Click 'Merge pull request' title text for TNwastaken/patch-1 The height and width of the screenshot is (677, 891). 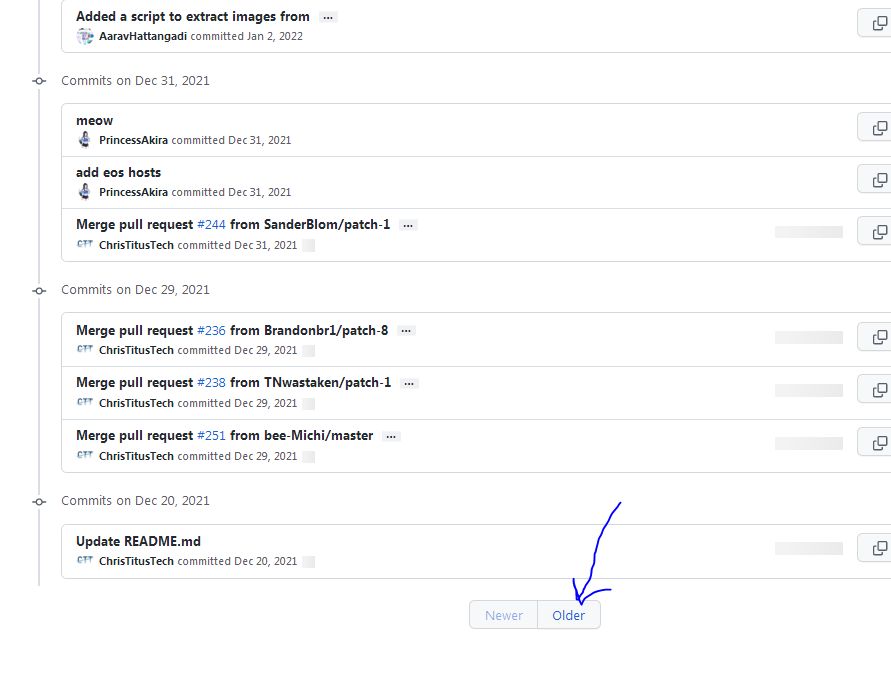(x=135, y=383)
